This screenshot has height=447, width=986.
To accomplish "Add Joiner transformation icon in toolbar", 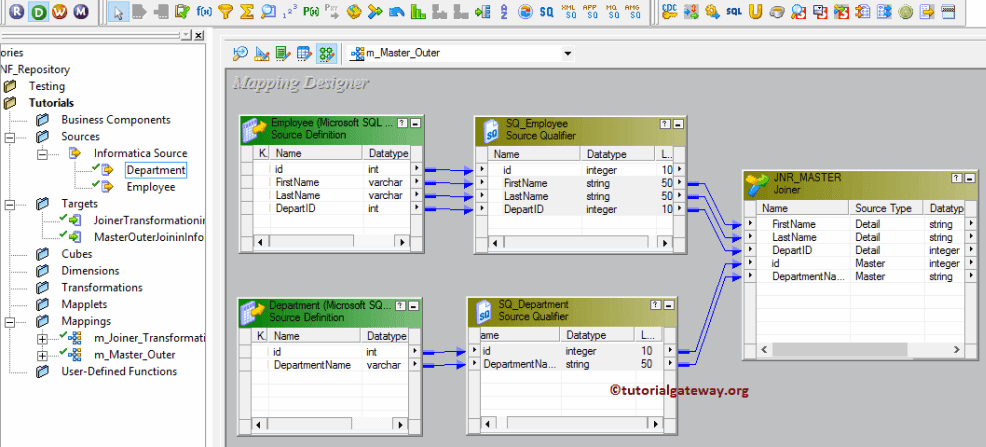I will coord(375,11).
